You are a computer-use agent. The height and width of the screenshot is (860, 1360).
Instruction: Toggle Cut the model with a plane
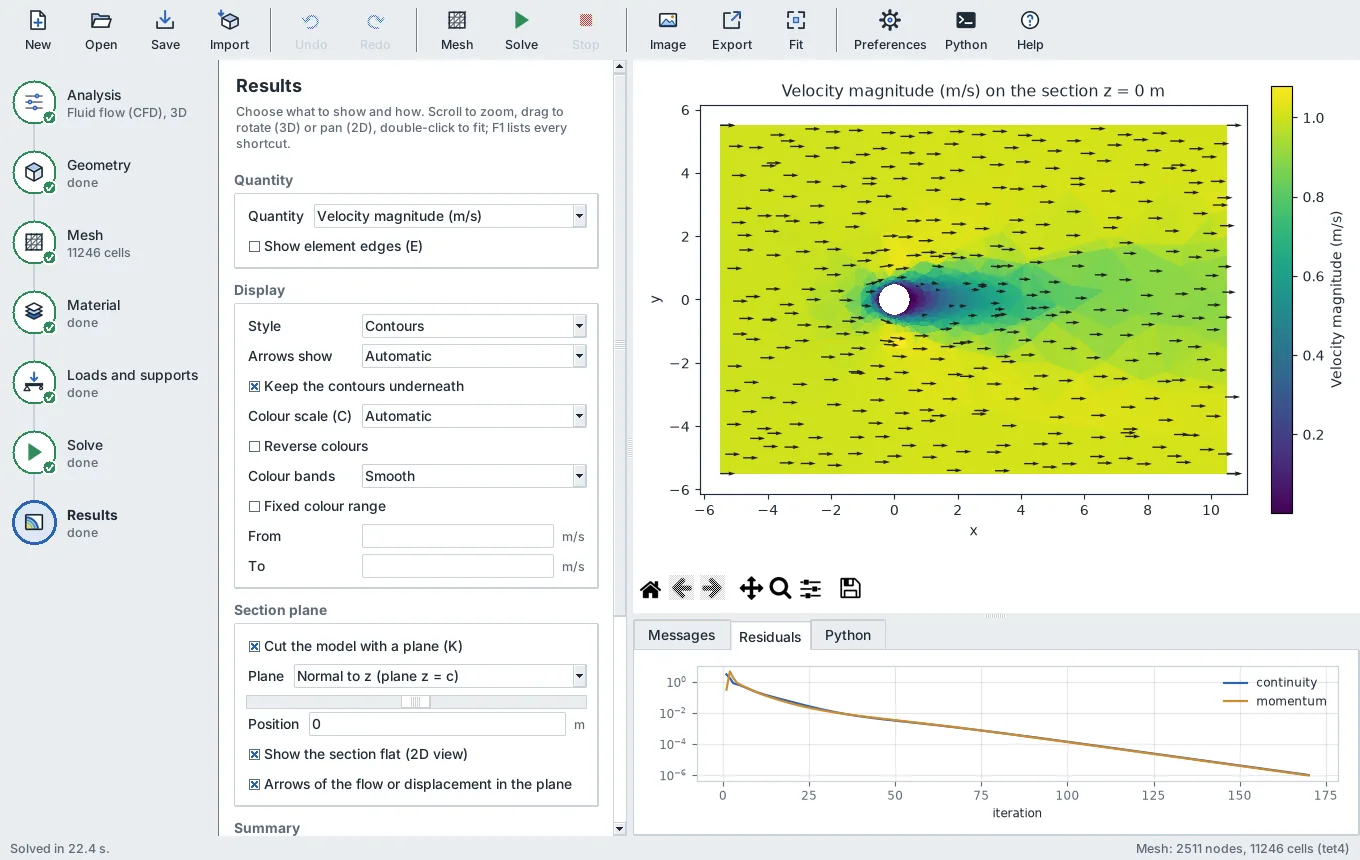pos(254,646)
